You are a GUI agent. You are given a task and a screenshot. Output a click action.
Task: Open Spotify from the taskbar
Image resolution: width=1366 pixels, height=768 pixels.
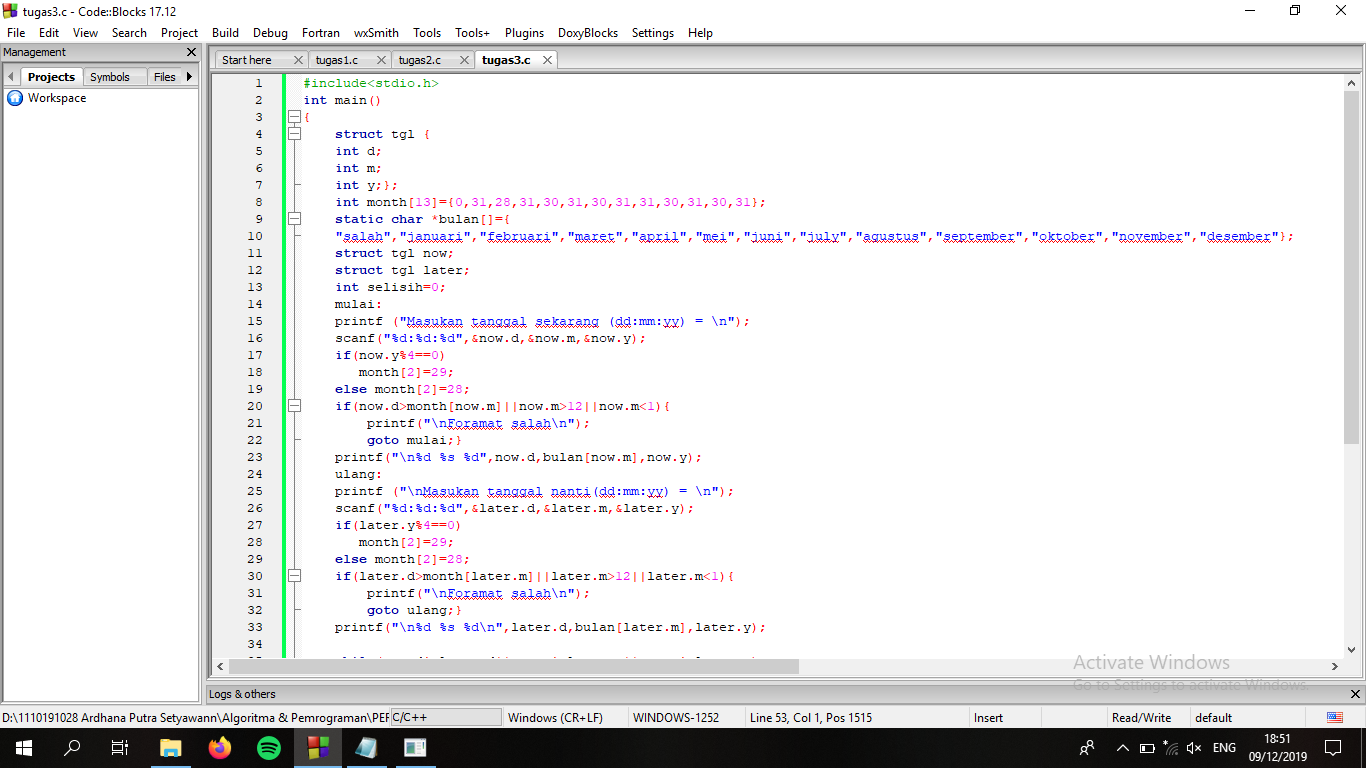coord(269,748)
